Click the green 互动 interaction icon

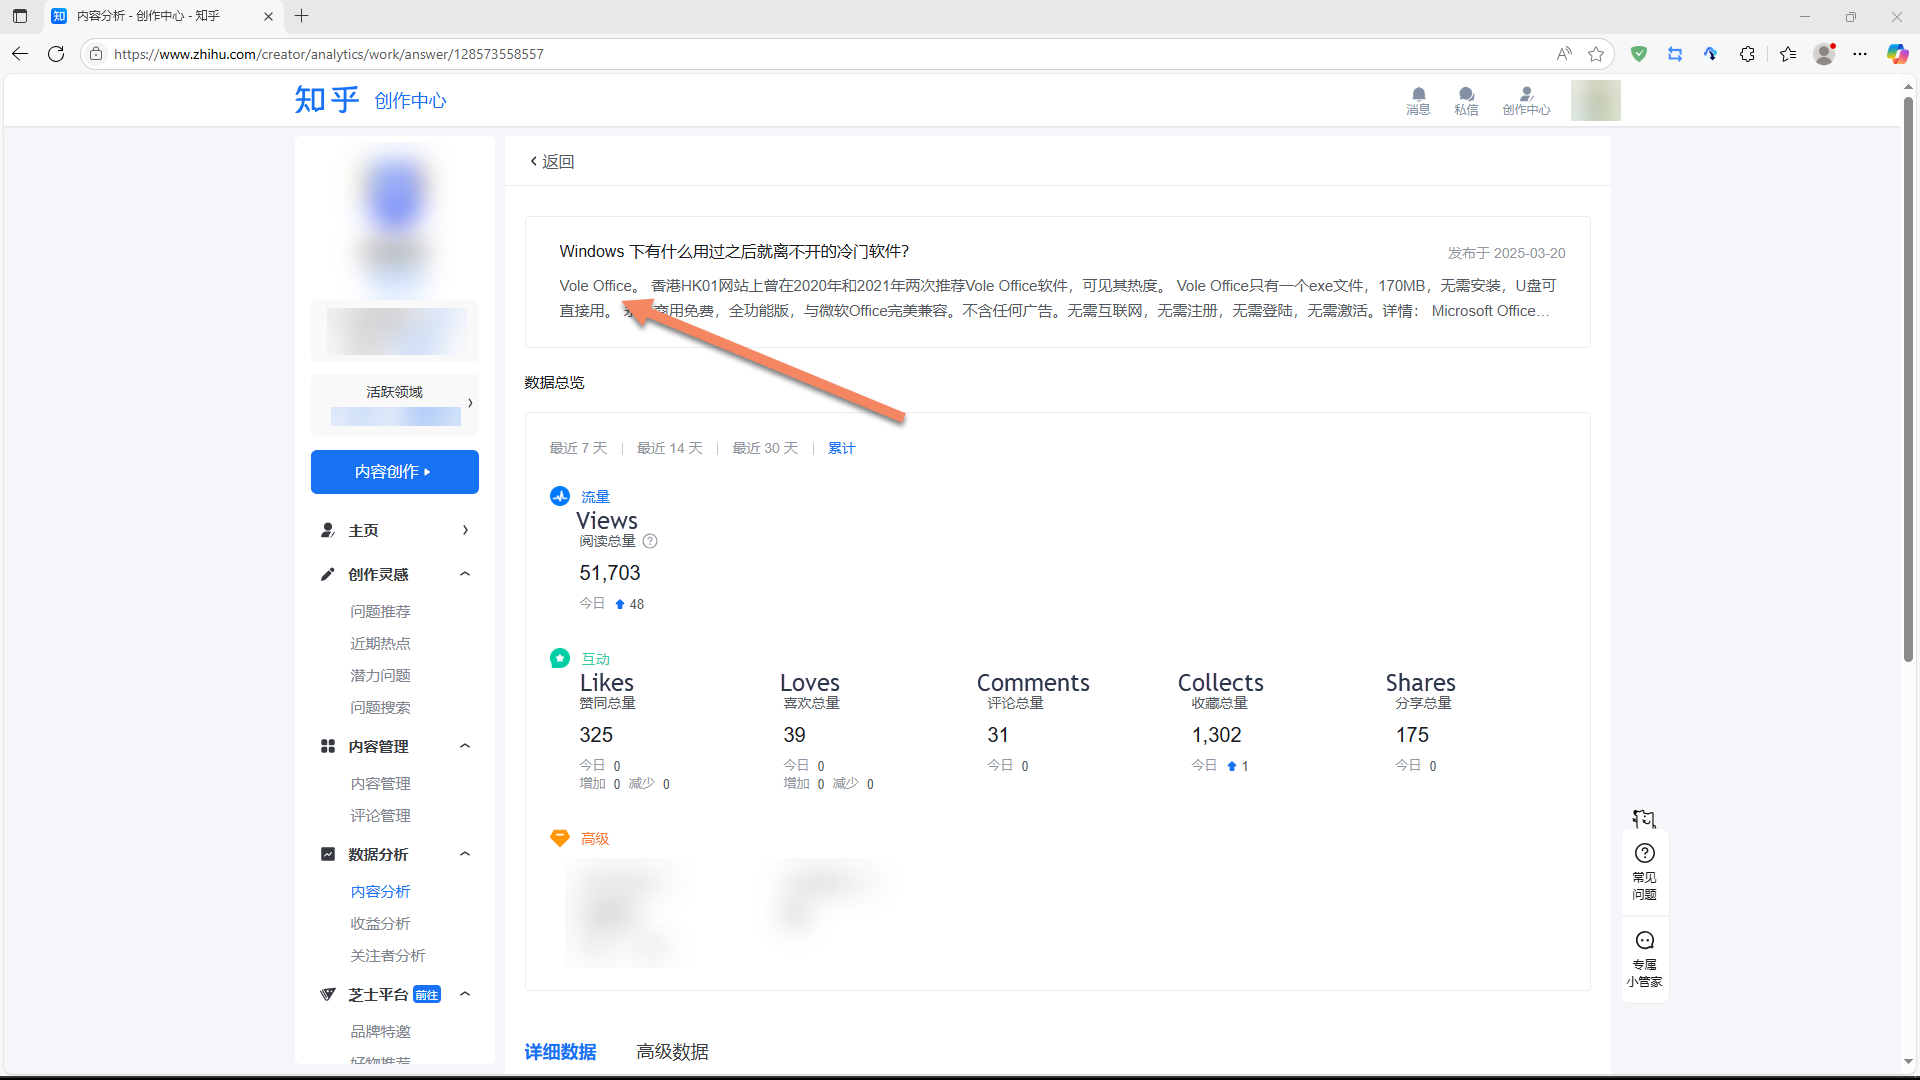pos(560,658)
